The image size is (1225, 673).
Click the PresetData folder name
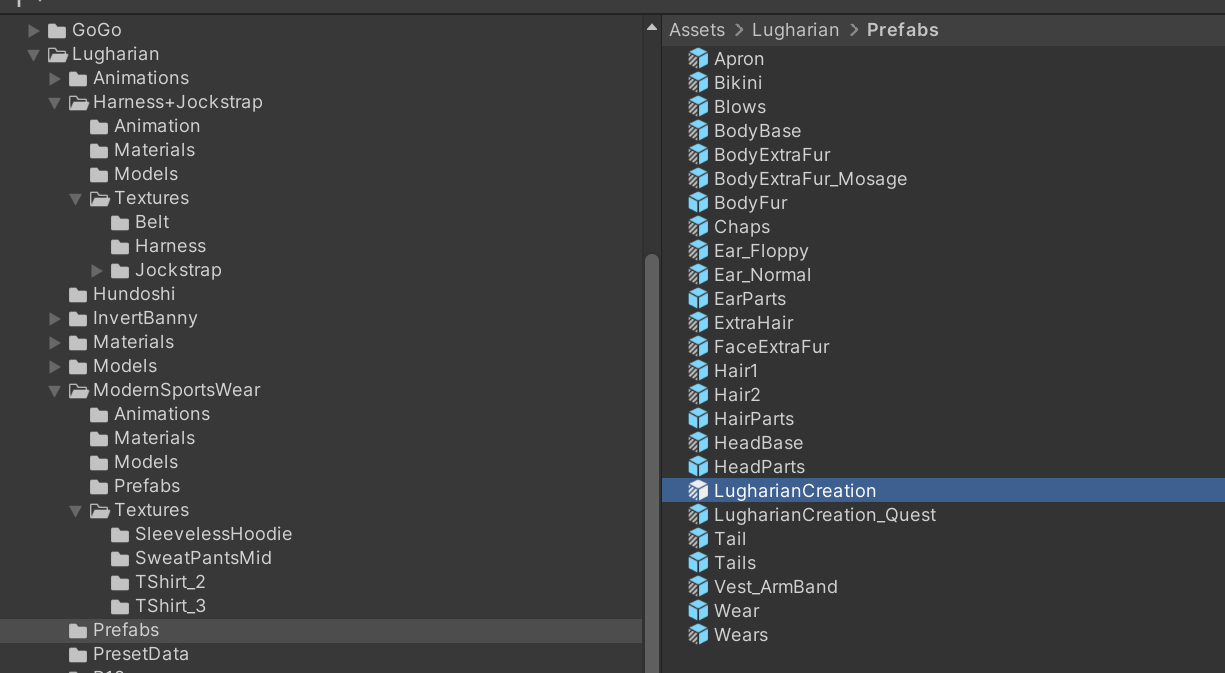pyautogui.click(x=141, y=654)
